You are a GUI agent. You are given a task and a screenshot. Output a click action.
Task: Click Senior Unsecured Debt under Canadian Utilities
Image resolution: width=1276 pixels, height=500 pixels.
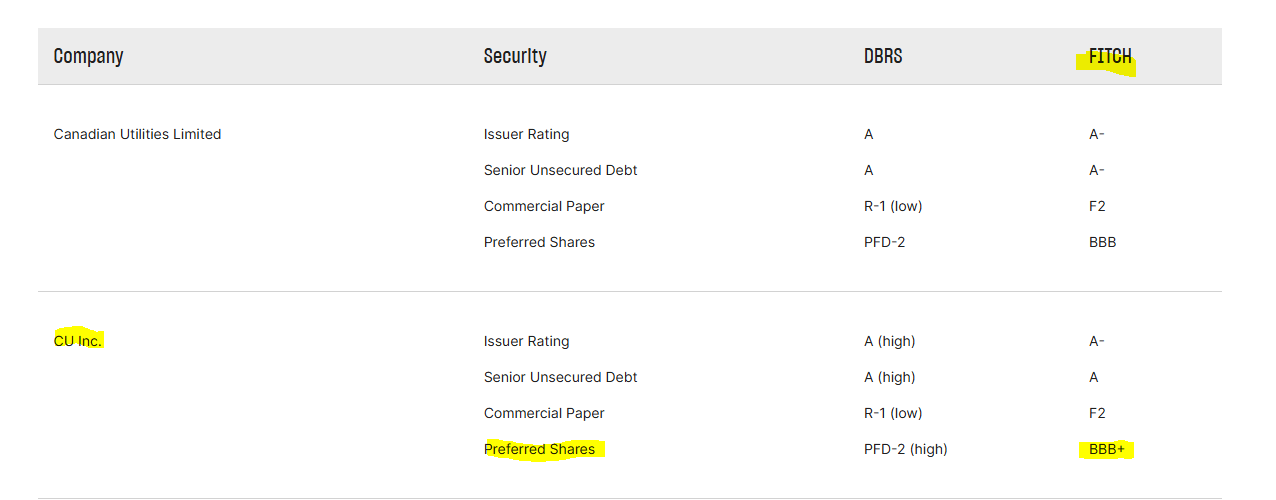[x=560, y=170]
